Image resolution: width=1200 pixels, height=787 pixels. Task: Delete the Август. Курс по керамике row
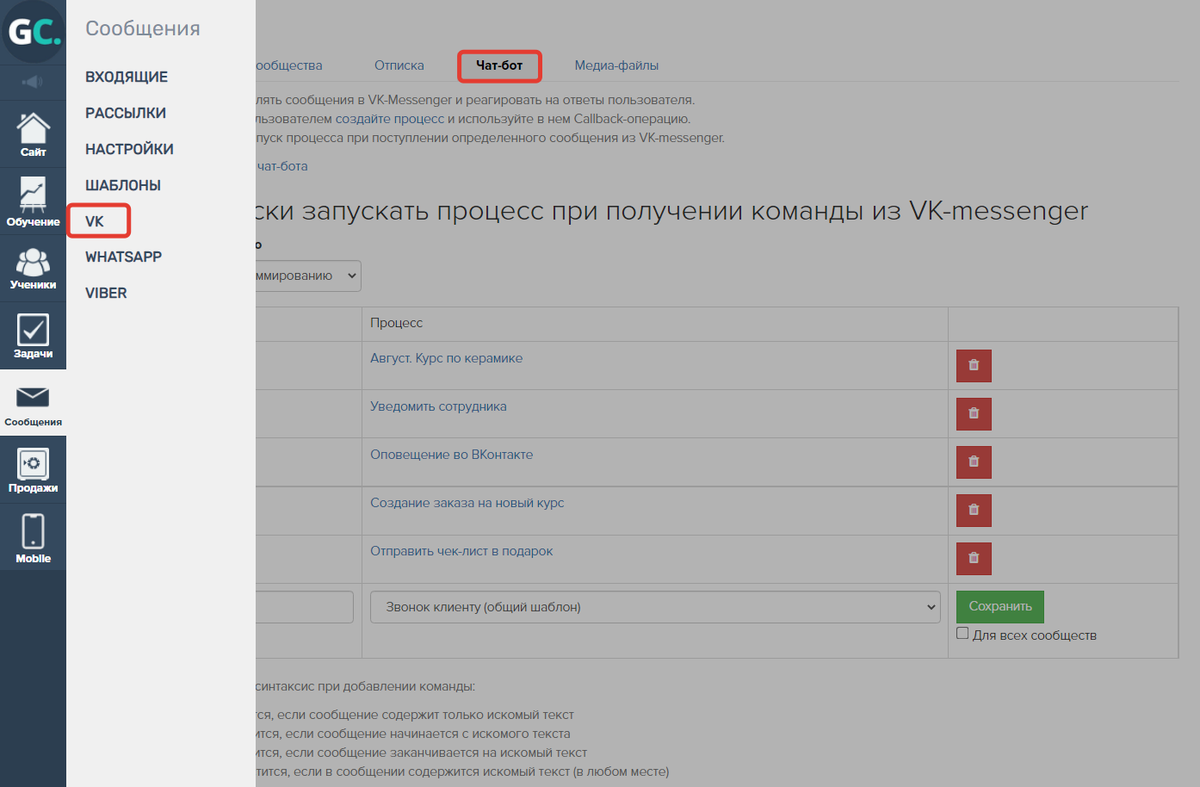(973, 366)
